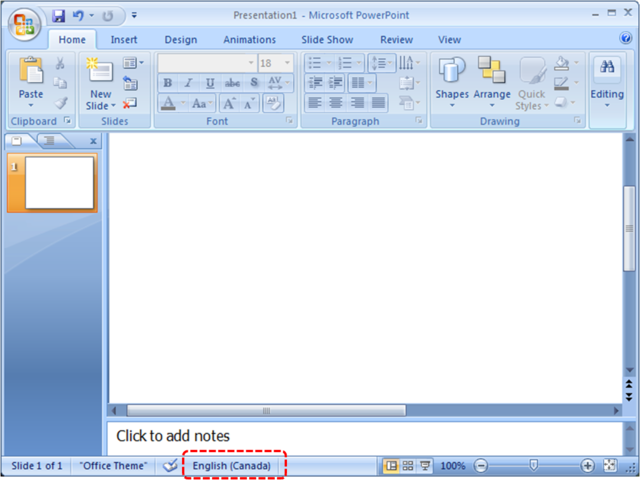This screenshot has width=640, height=480.
Task: Switch to Outline tab in slide pane
Action: pyautogui.click(x=50, y=141)
